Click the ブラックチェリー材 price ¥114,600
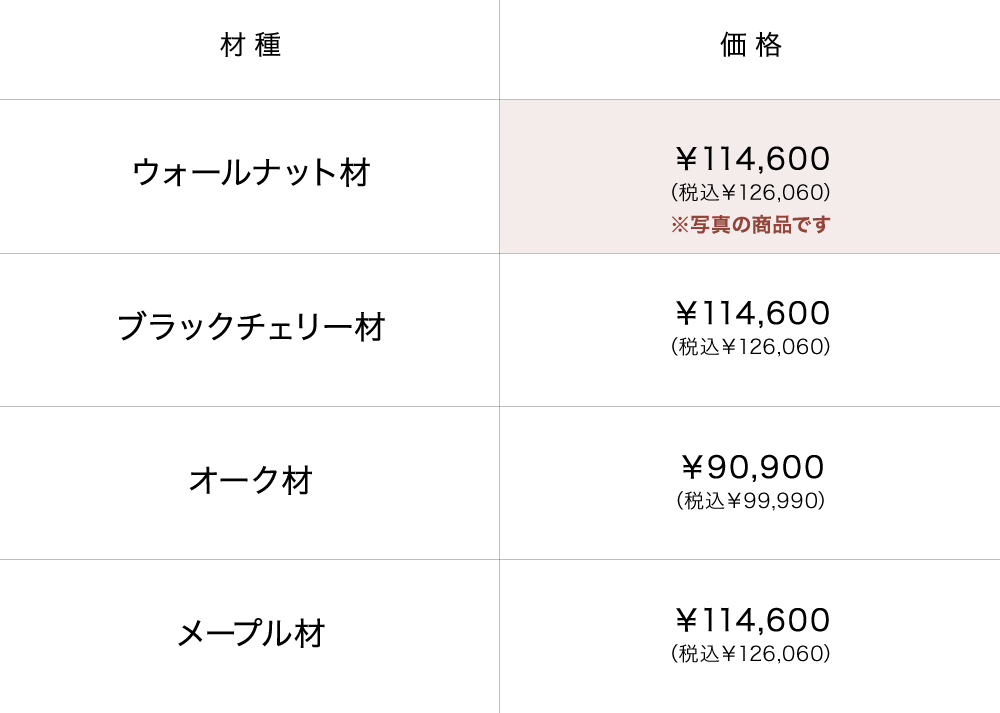This screenshot has width=1000, height=713. tap(752, 313)
